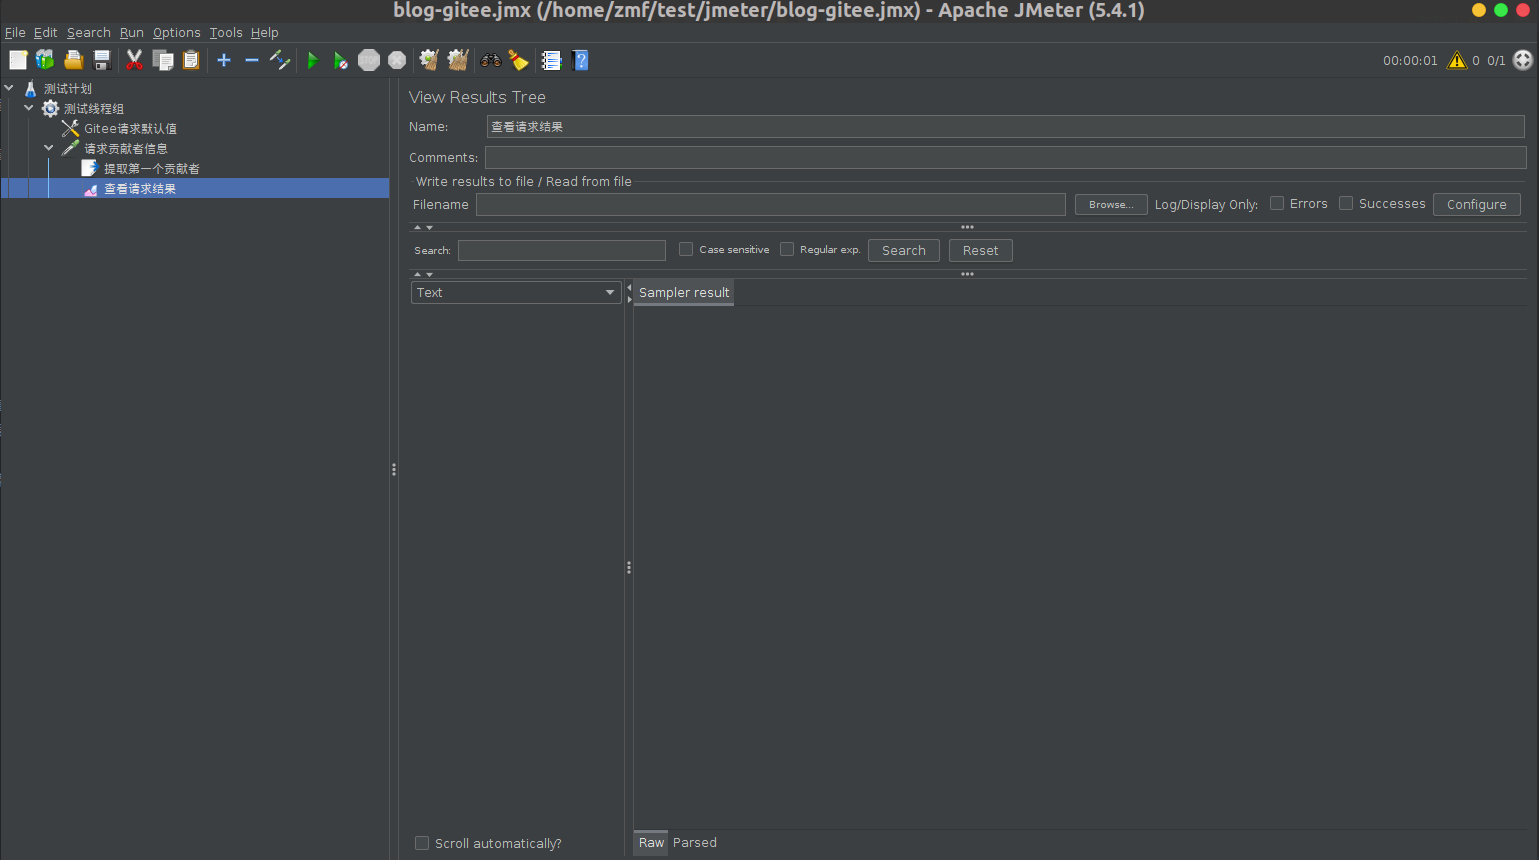Enable Successes only logging checkbox

(x=1346, y=203)
